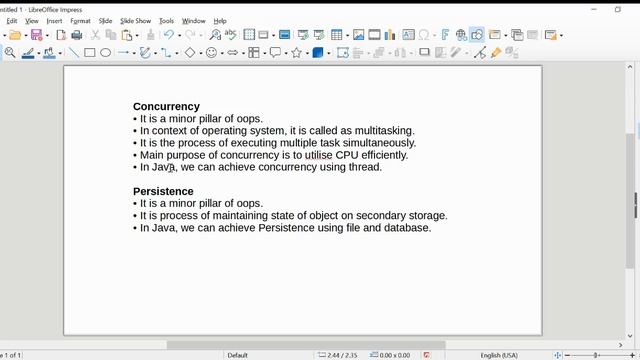Insert a chart
This screenshot has width=640, height=360.
[x=390, y=35]
